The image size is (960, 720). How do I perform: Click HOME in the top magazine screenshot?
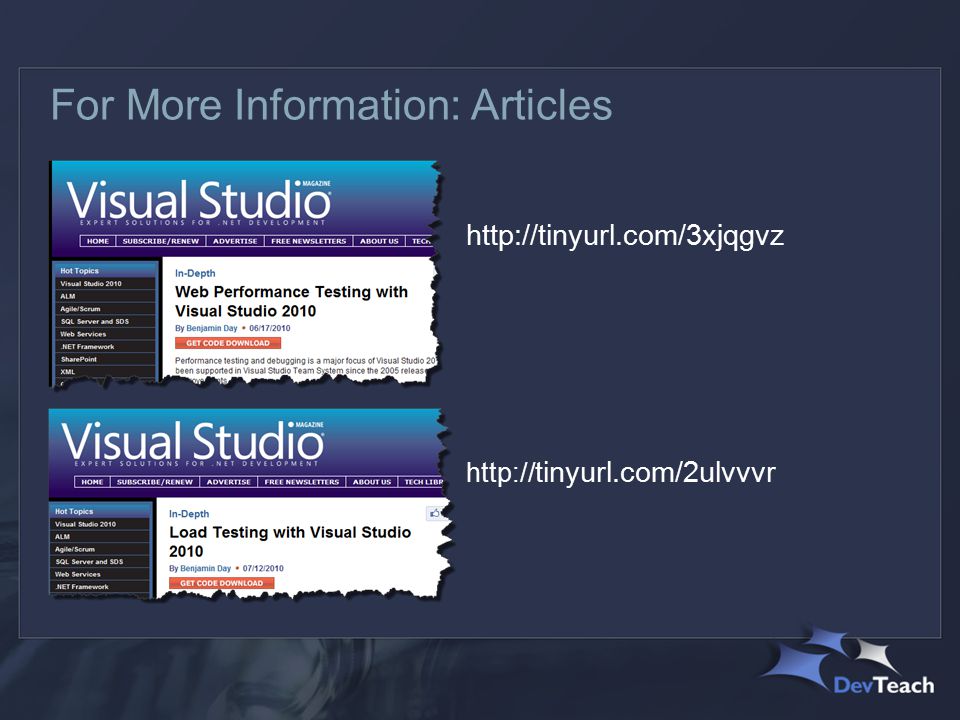98,241
